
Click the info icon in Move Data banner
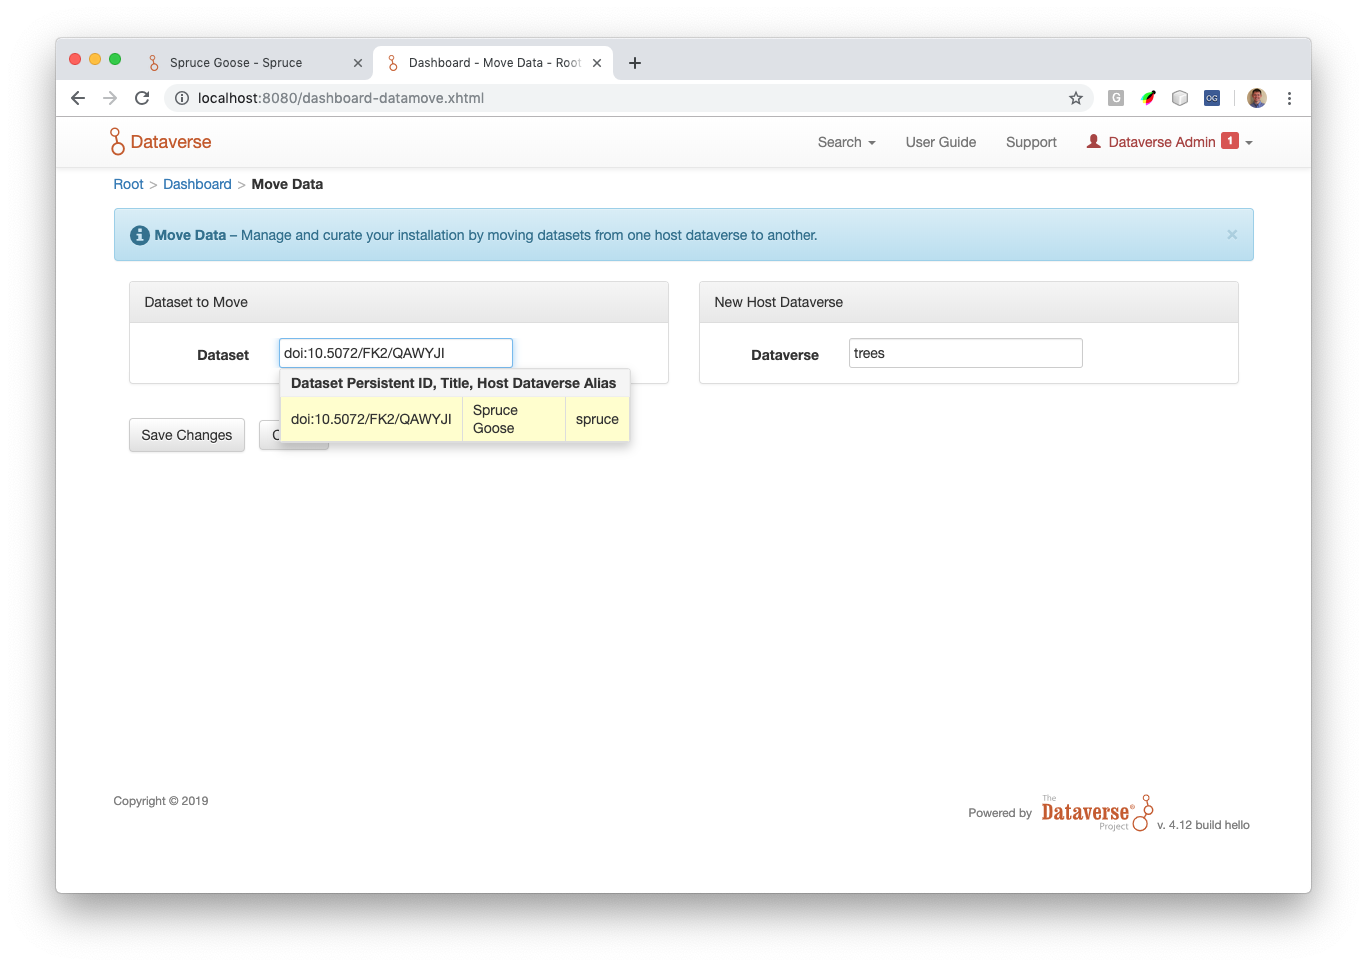(140, 235)
